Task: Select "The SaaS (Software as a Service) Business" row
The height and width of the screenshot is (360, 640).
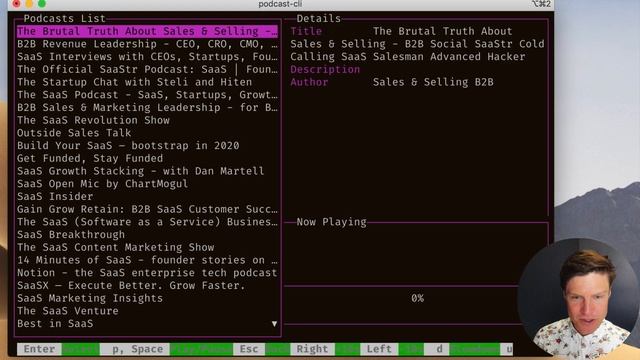Action: (x=147, y=222)
